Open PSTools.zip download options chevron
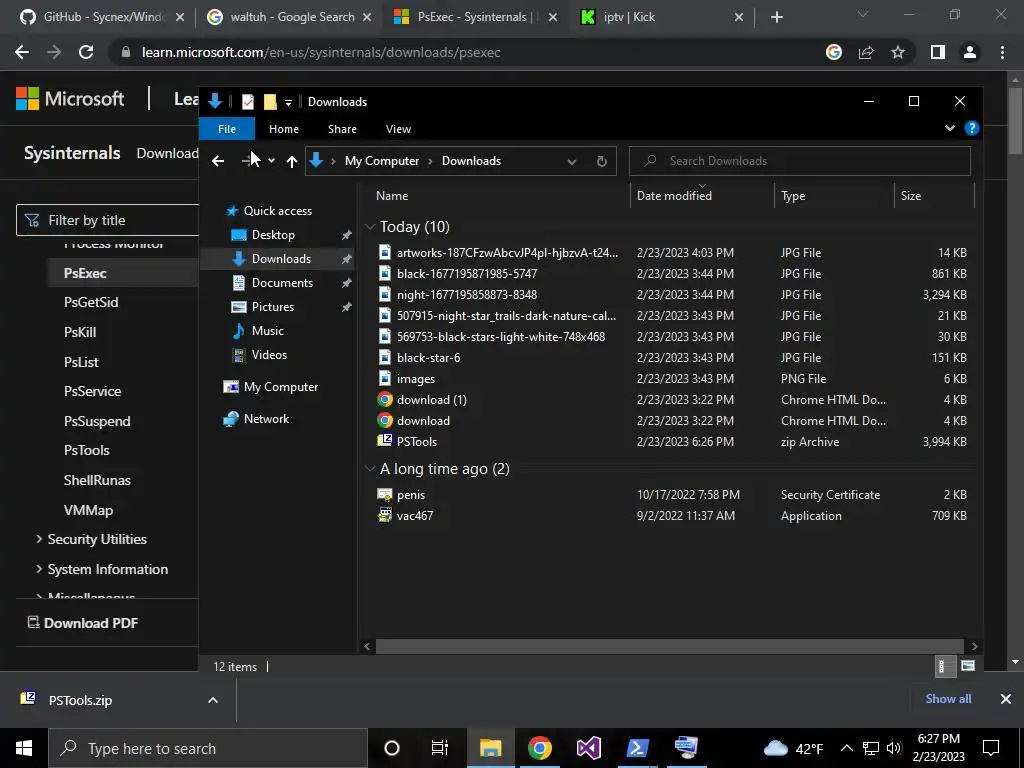This screenshot has width=1024, height=768. click(x=213, y=700)
